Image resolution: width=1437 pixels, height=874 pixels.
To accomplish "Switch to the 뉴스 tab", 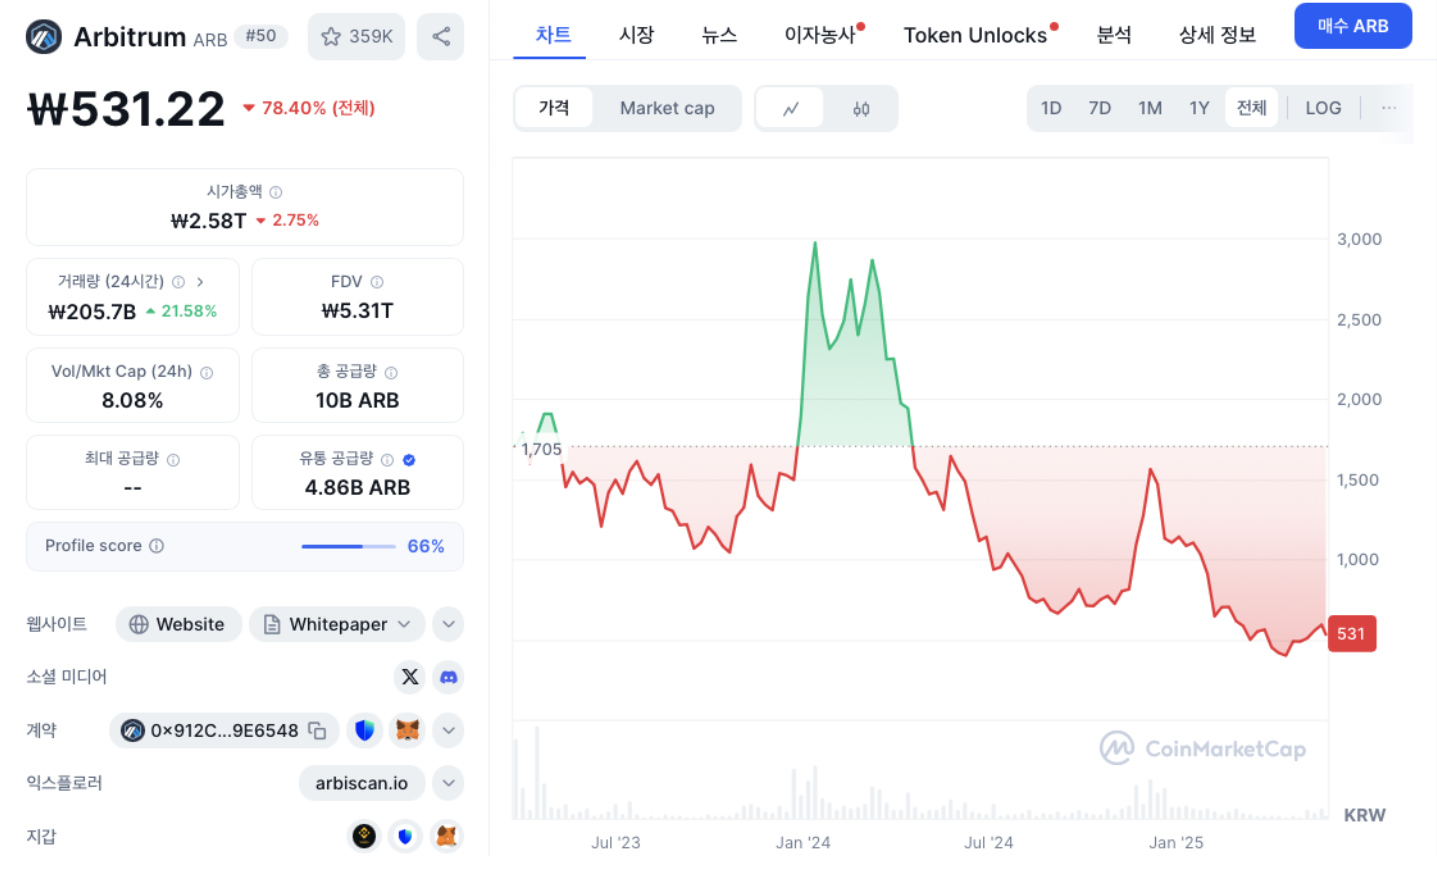I will point(719,35).
